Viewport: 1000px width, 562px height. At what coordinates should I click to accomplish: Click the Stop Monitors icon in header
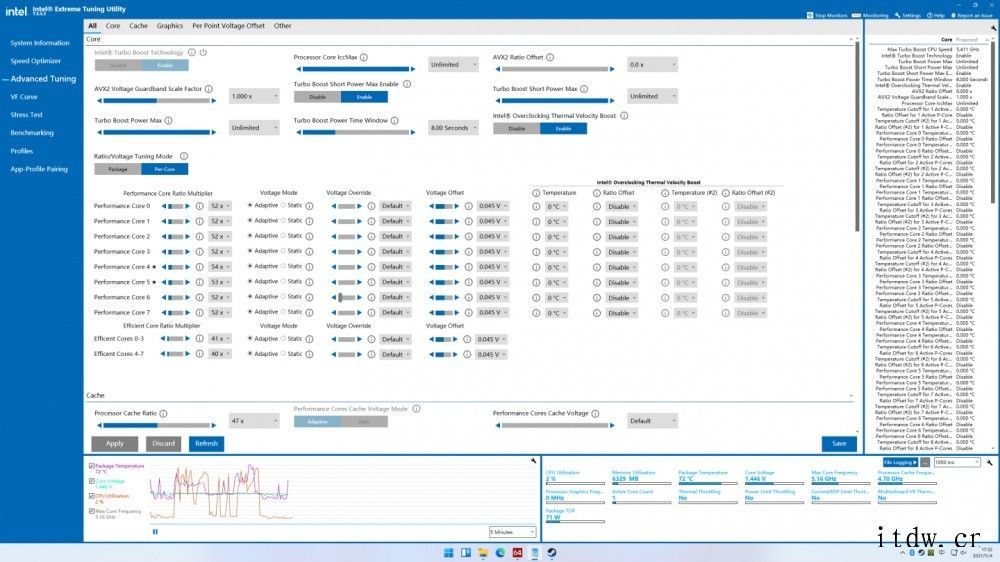809,15
